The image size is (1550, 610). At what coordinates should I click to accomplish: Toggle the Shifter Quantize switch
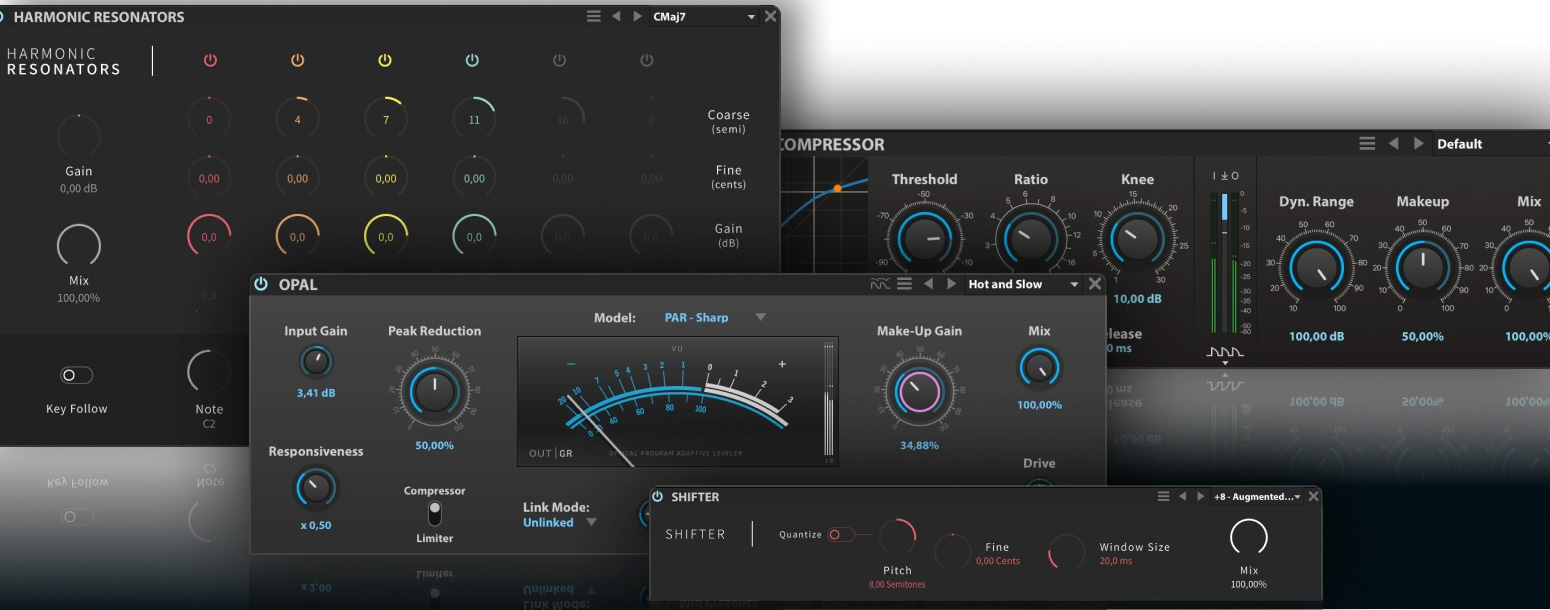pos(840,535)
